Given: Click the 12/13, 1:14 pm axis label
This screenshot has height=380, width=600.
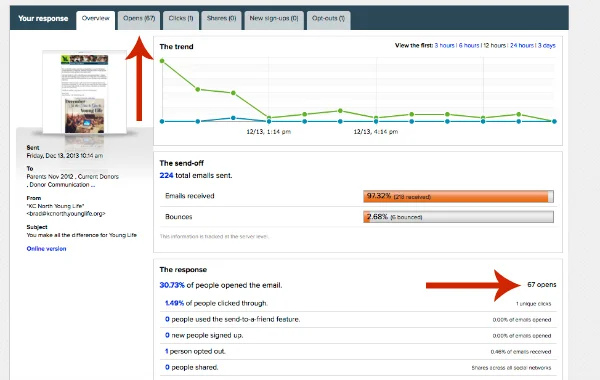Looking at the screenshot, I should [x=269, y=132].
